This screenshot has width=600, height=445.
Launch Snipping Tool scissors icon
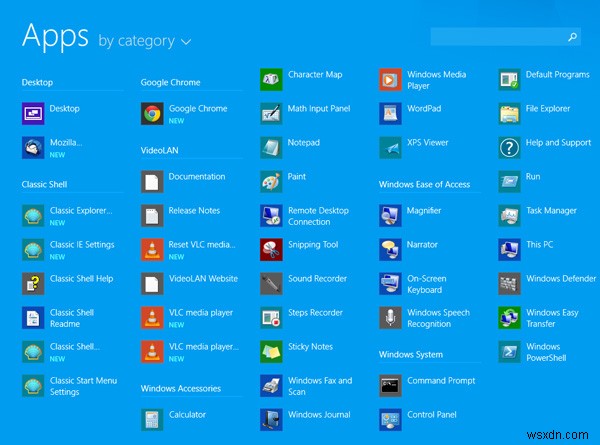(271, 250)
